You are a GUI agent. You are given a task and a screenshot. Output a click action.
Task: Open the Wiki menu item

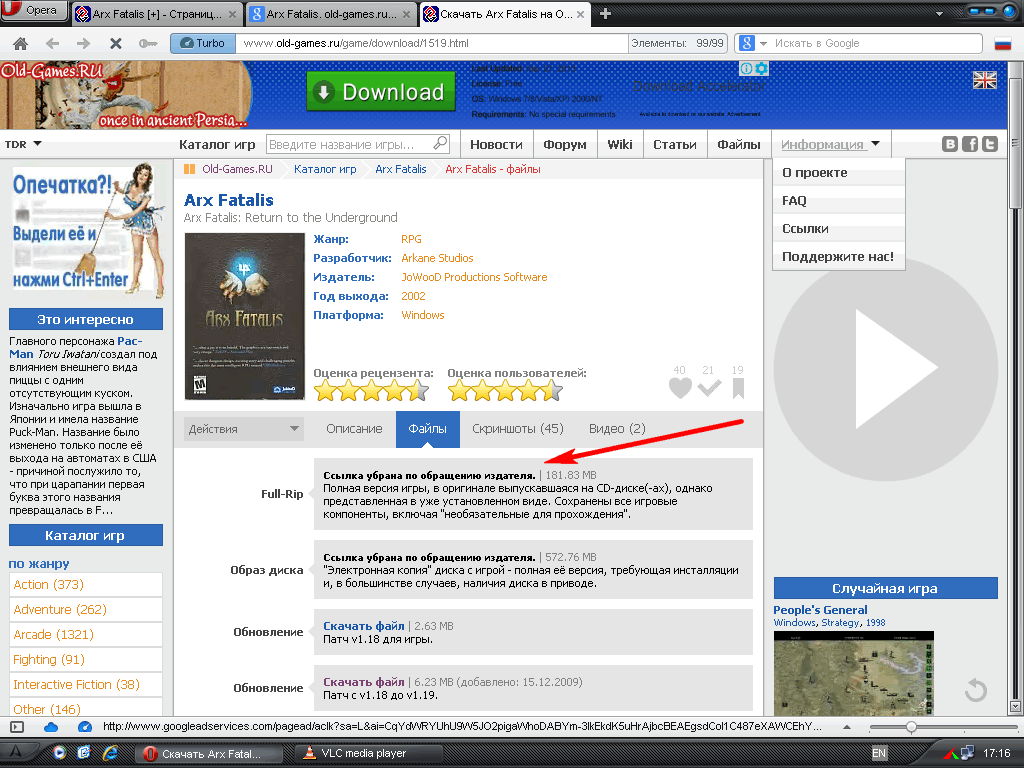(620, 144)
